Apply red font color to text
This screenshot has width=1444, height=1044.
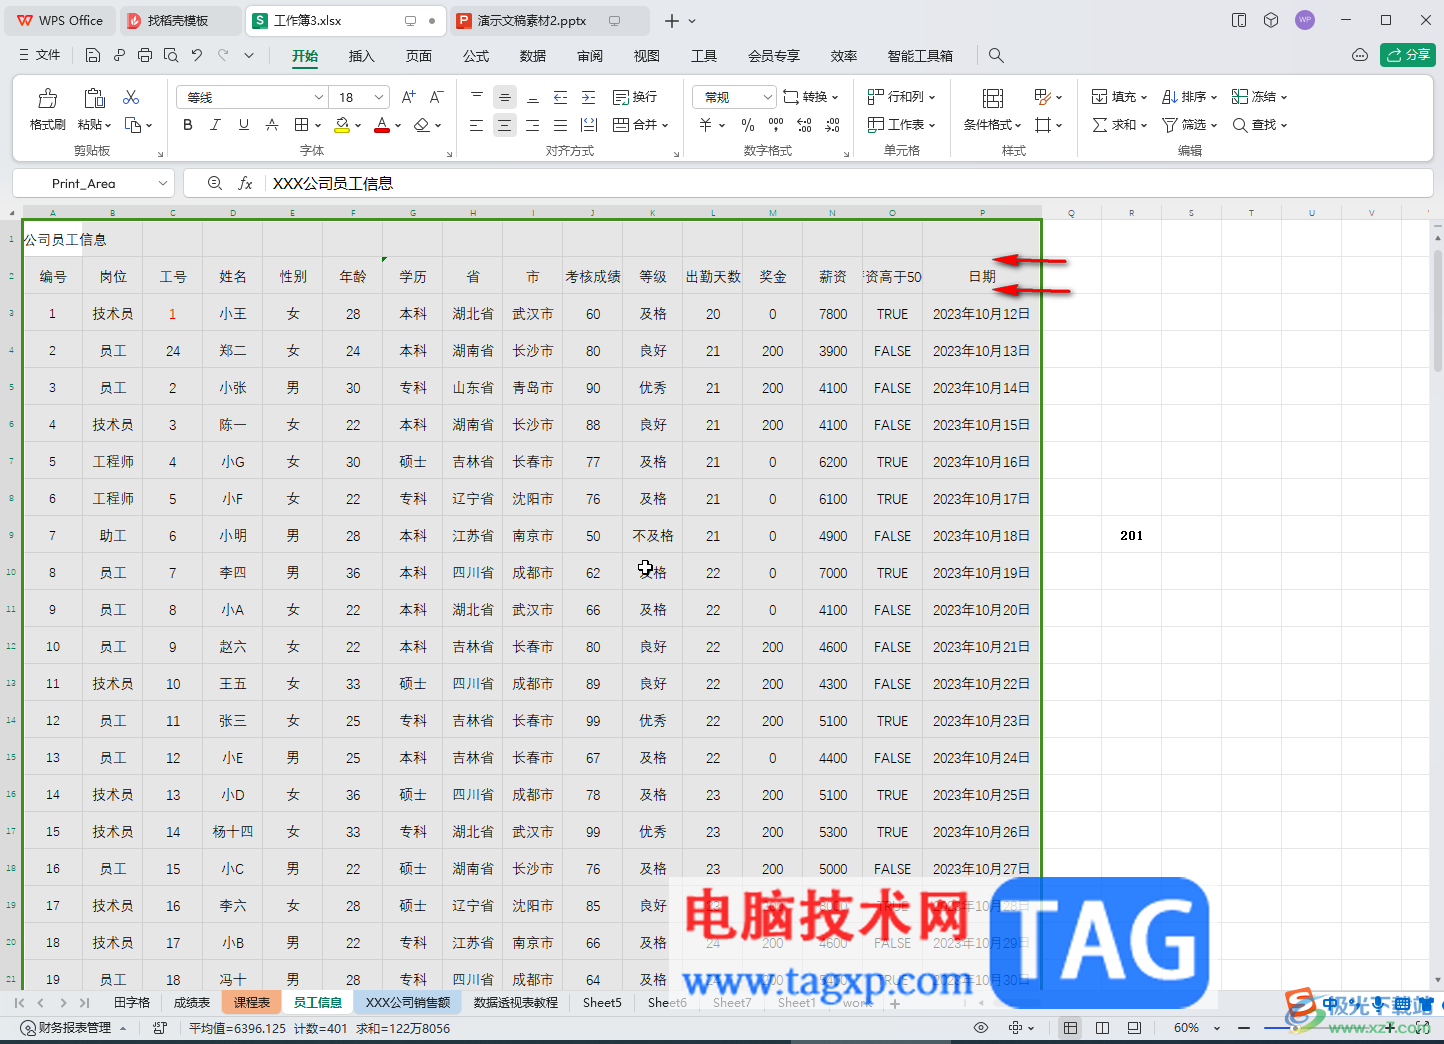[x=381, y=125]
